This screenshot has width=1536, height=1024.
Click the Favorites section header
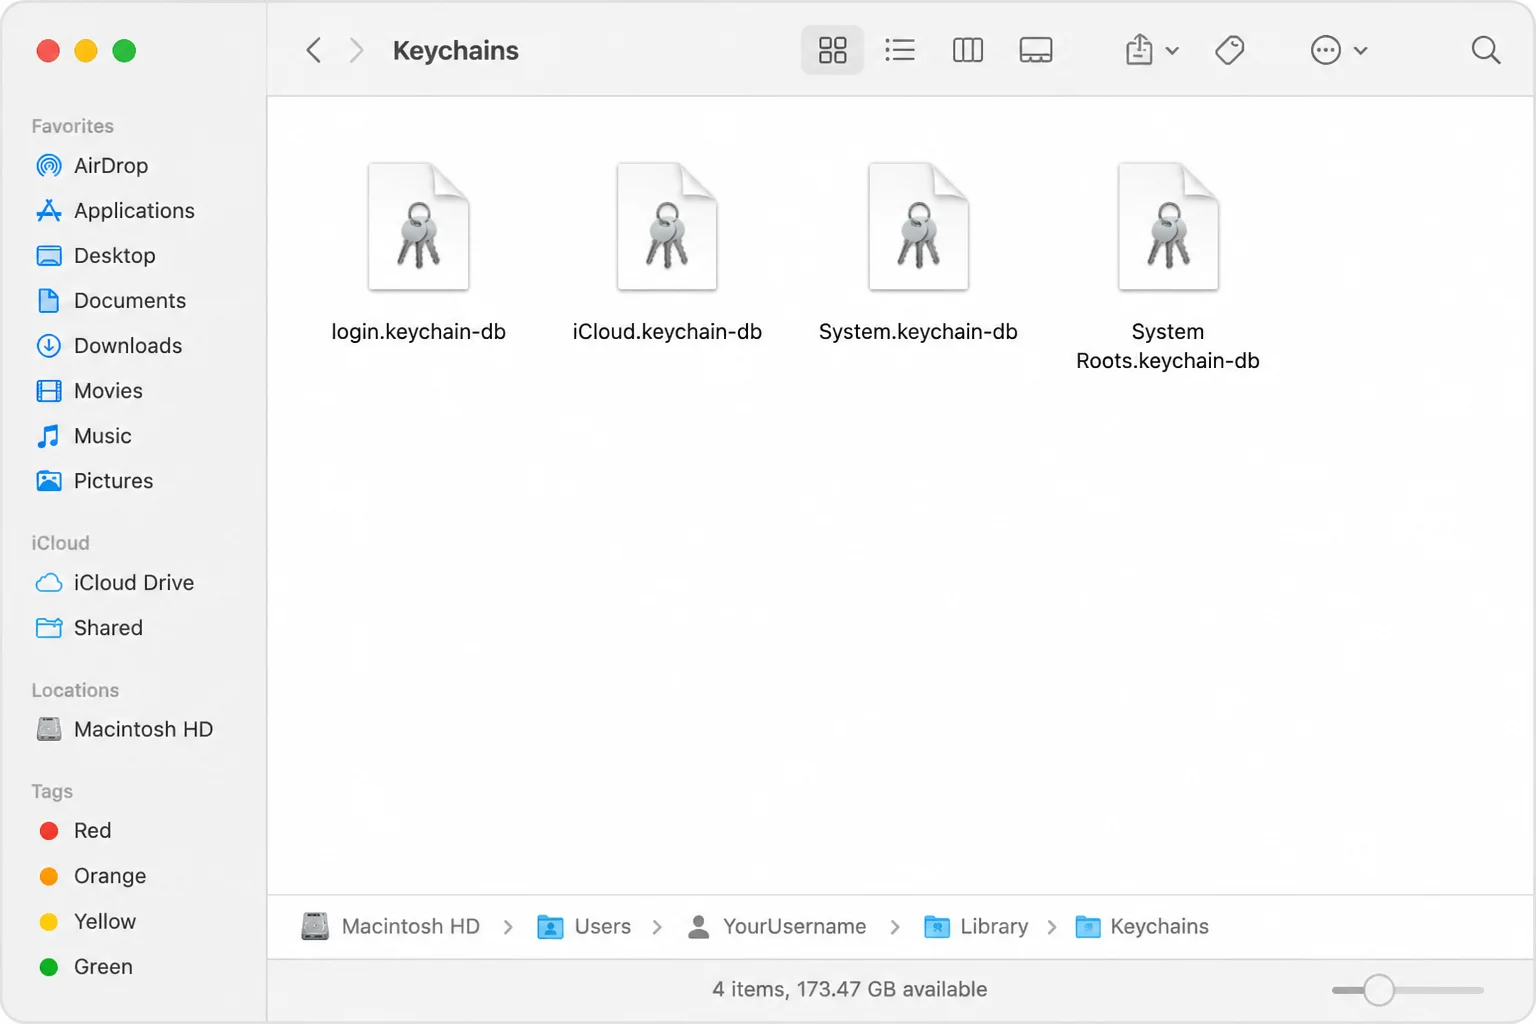pos(72,126)
